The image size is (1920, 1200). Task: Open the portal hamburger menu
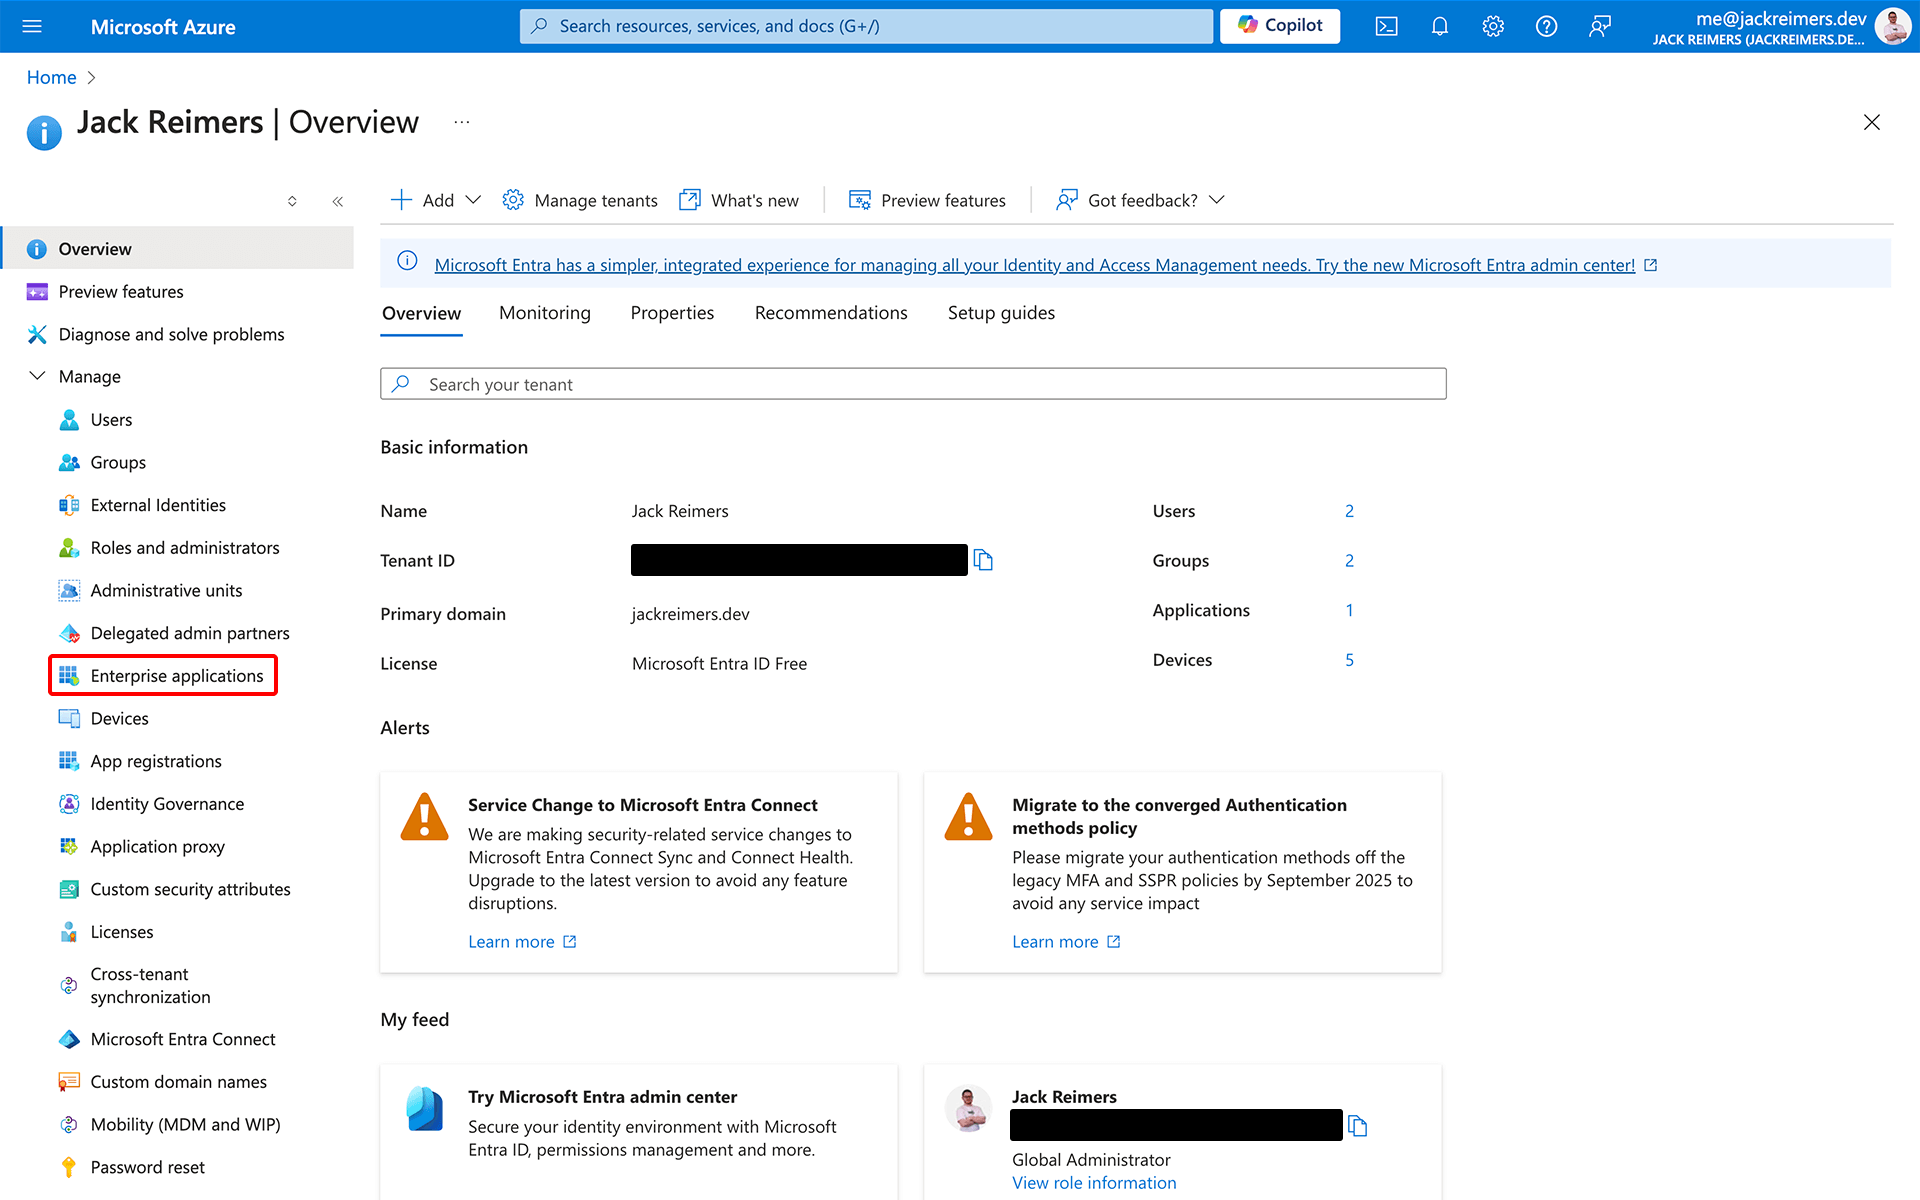32,26
